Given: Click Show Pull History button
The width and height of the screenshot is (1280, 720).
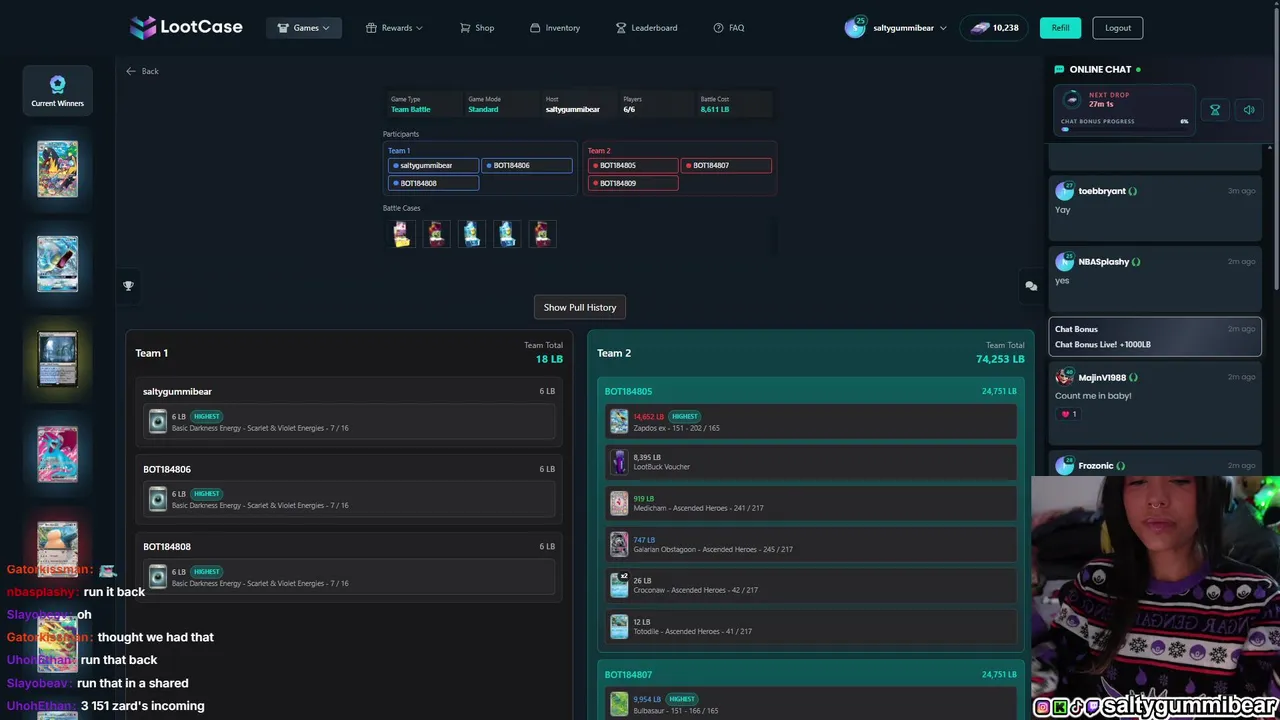Looking at the screenshot, I should point(580,307).
